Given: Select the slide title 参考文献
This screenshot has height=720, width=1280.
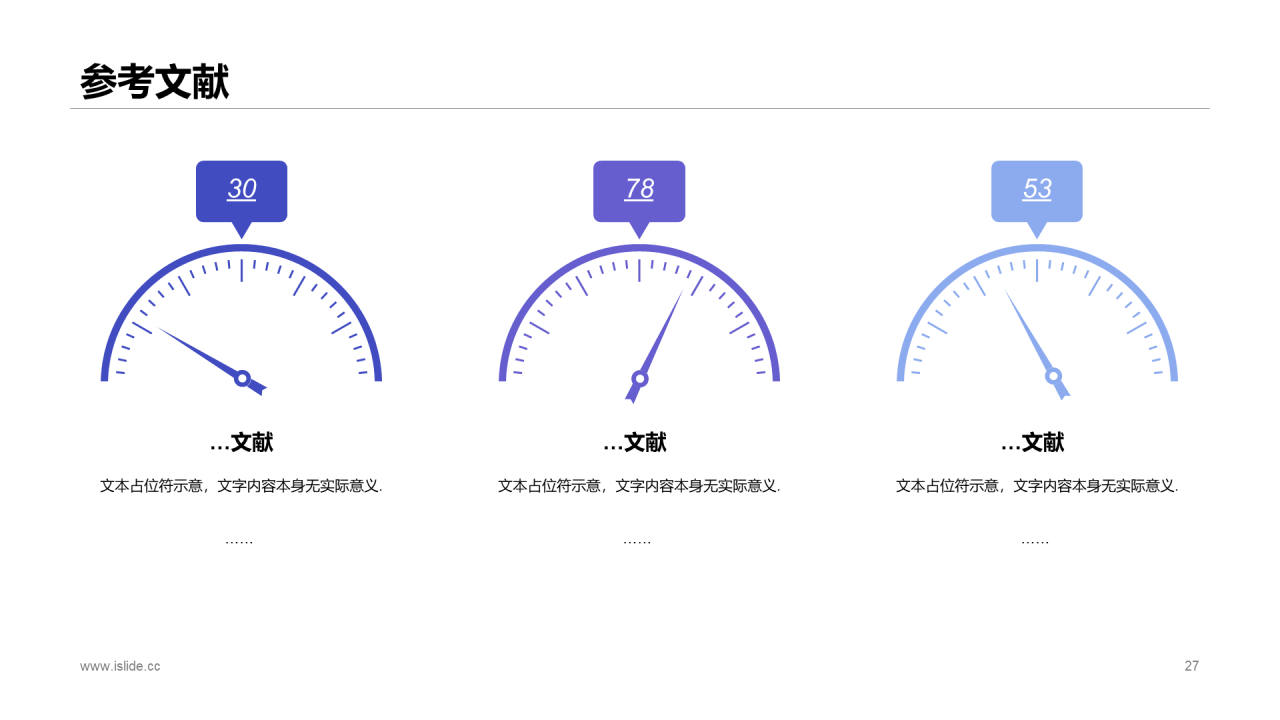Looking at the screenshot, I should pyautogui.click(x=155, y=82).
